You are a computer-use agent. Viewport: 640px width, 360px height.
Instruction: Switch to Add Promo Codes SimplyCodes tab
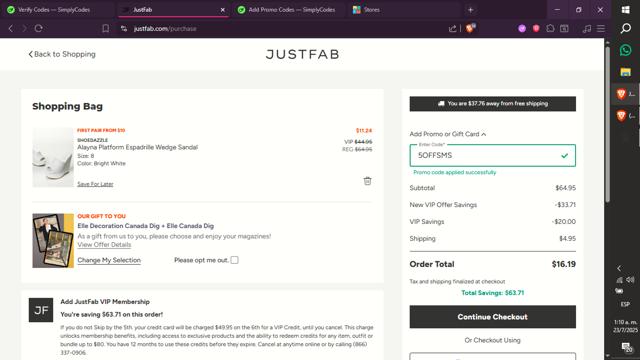pos(287,10)
